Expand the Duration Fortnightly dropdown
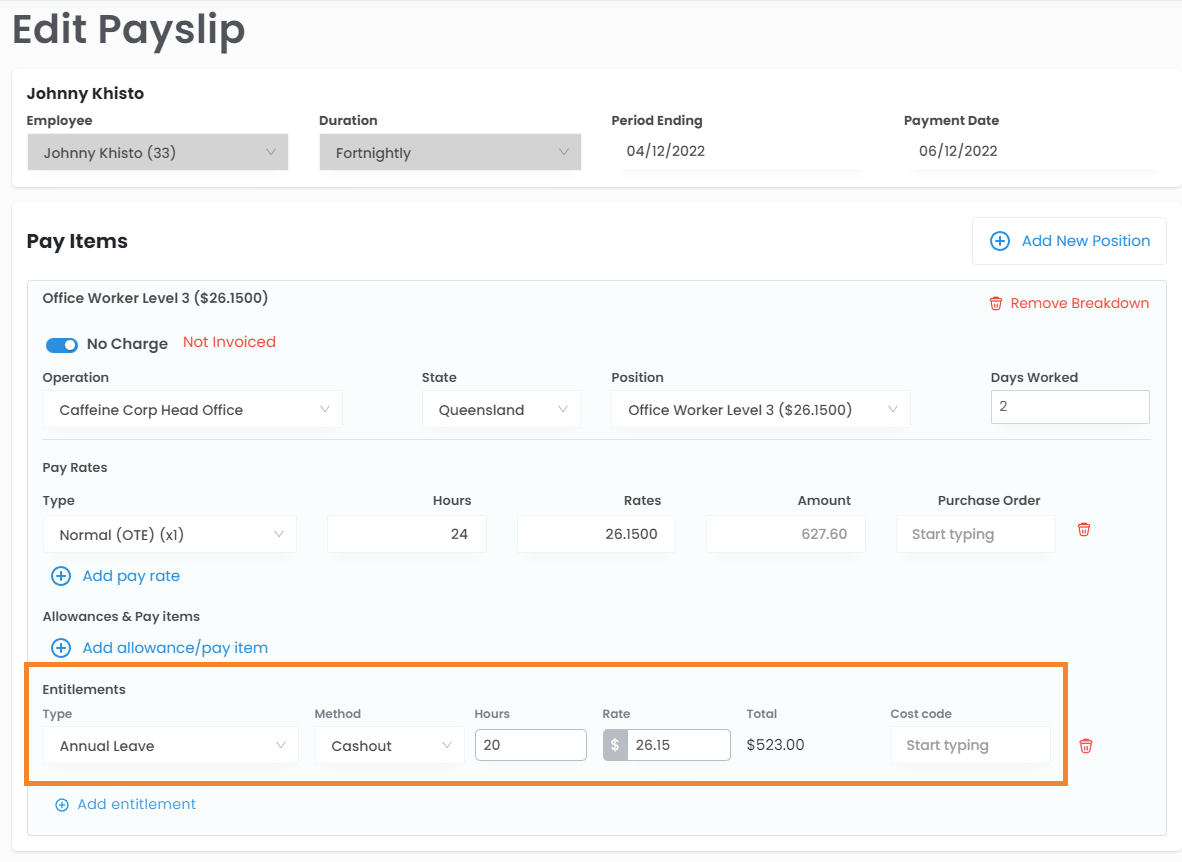Screen dimensions: 1182x862 [x=450, y=153]
